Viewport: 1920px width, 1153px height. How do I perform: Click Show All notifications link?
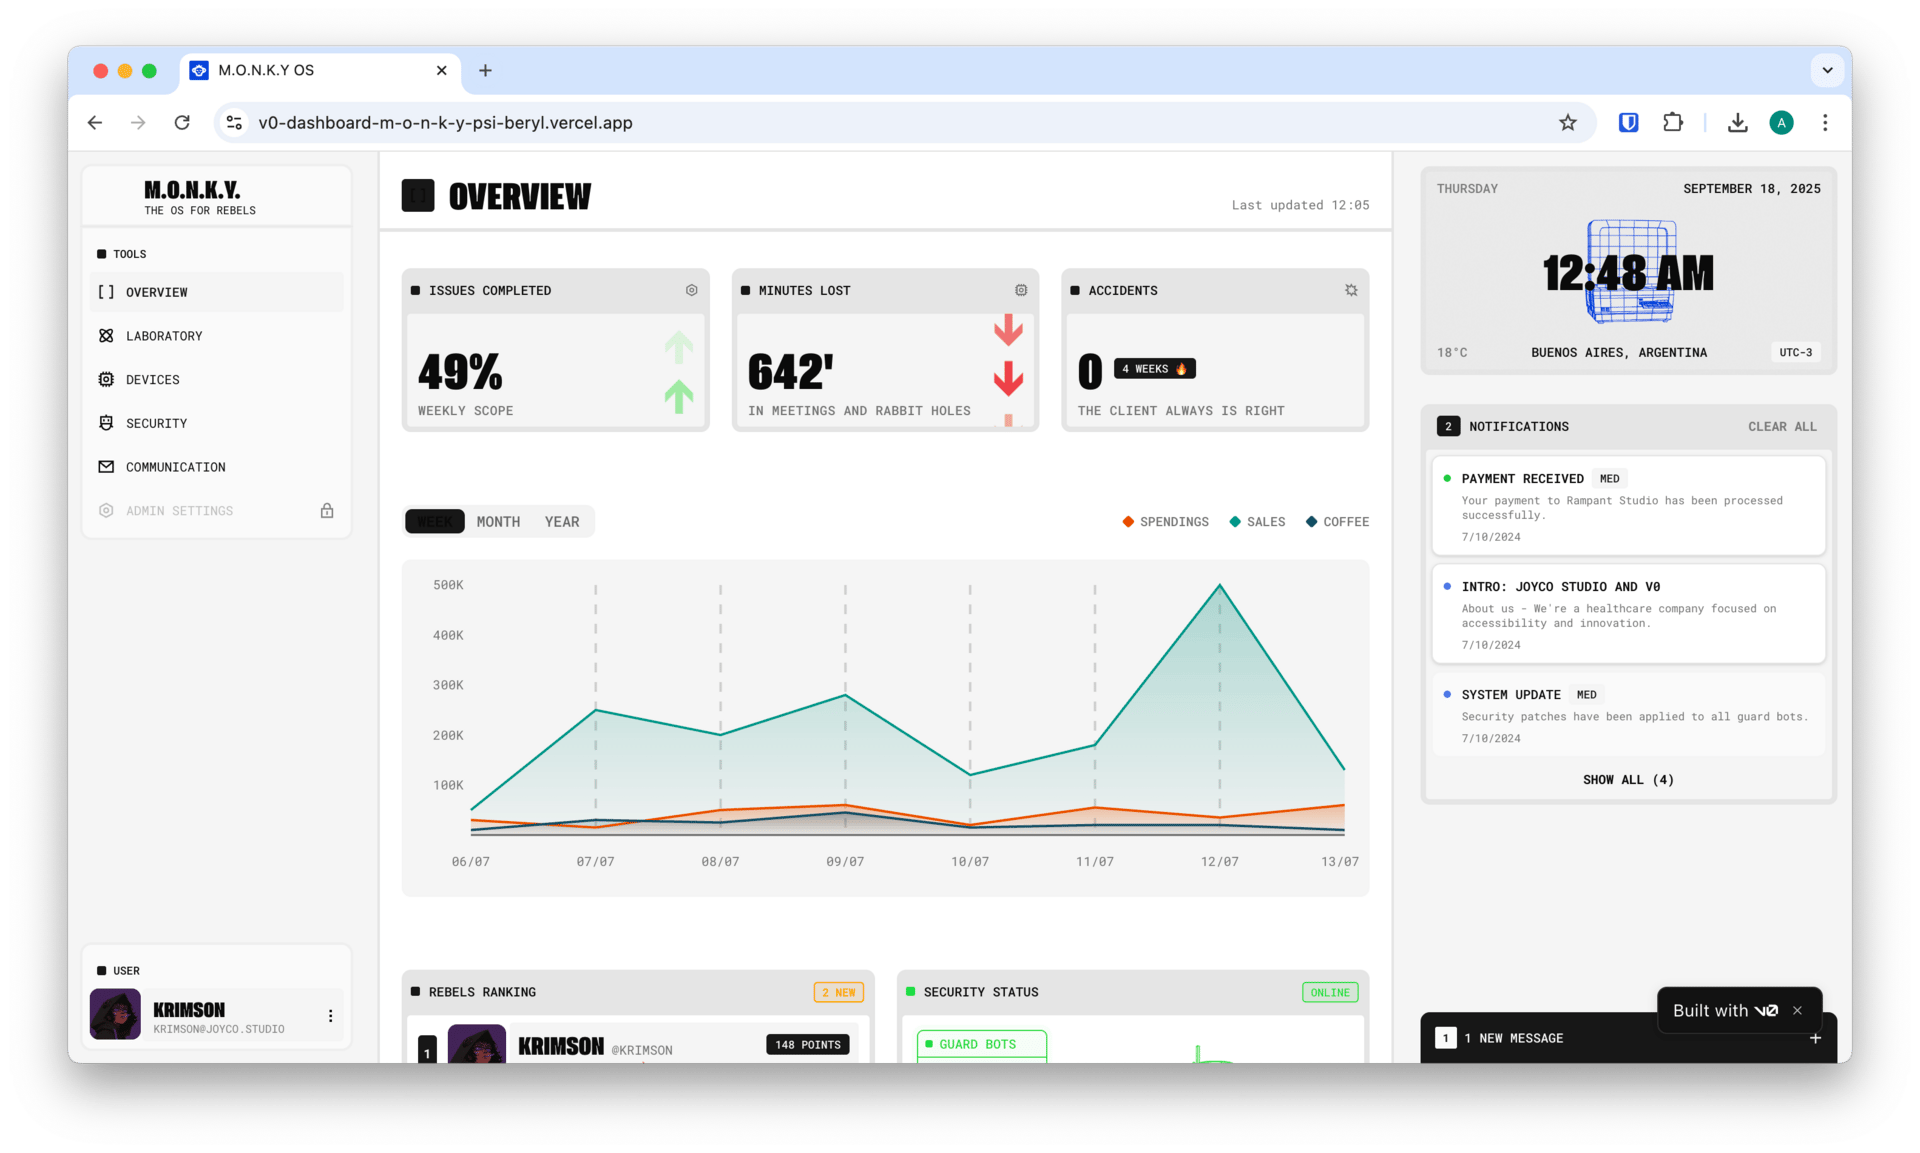pyautogui.click(x=1628, y=780)
